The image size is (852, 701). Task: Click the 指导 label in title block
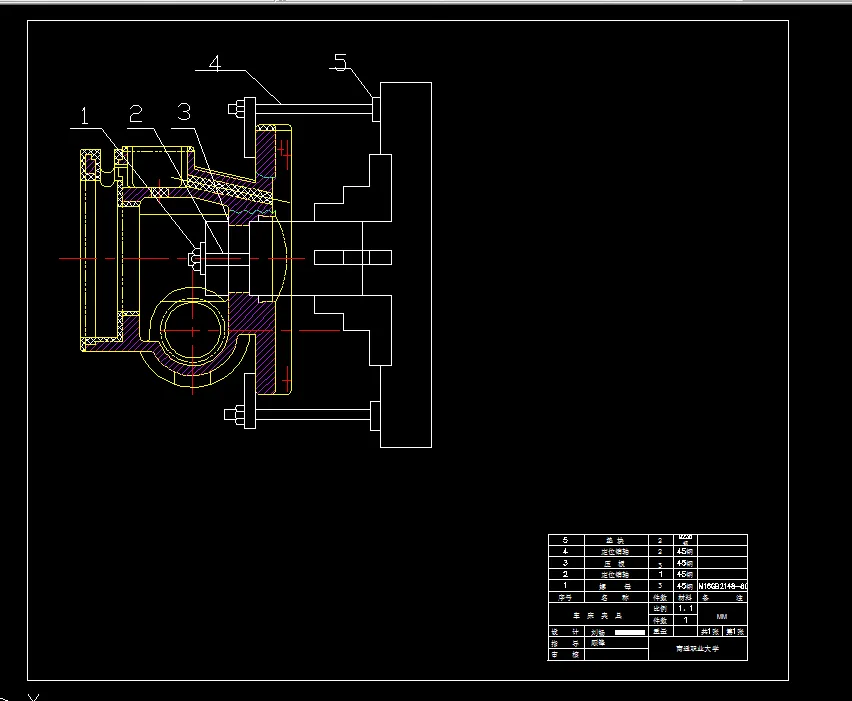pyautogui.click(x=566, y=643)
